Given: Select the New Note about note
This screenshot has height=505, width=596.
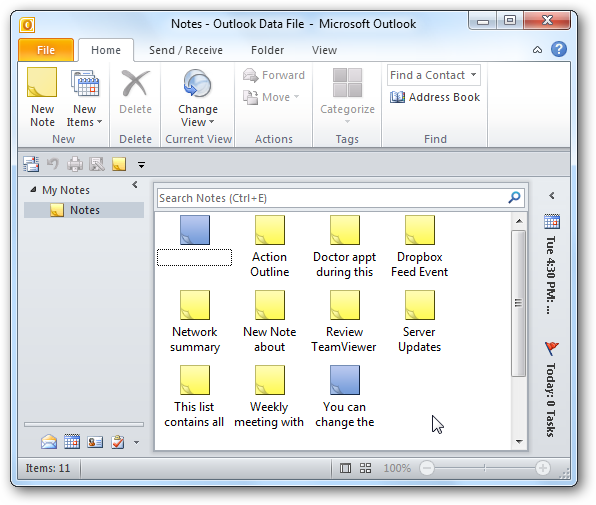Looking at the screenshot, I should pos(269,322).
